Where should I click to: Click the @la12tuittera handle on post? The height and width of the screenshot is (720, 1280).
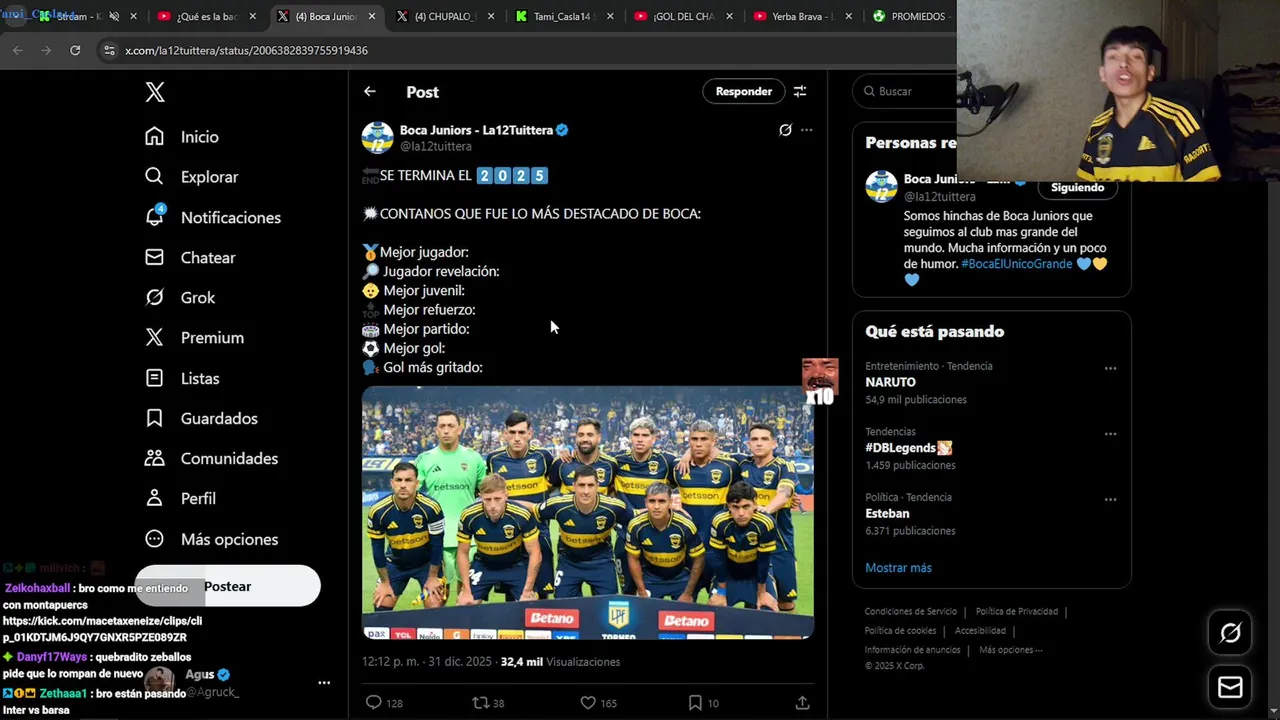point(436,146)
